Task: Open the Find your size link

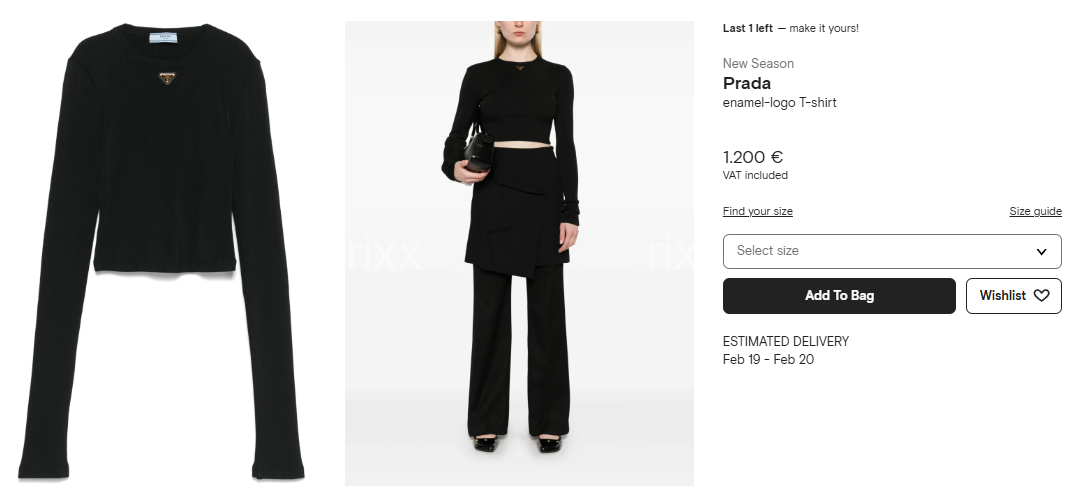Action: 757,211
